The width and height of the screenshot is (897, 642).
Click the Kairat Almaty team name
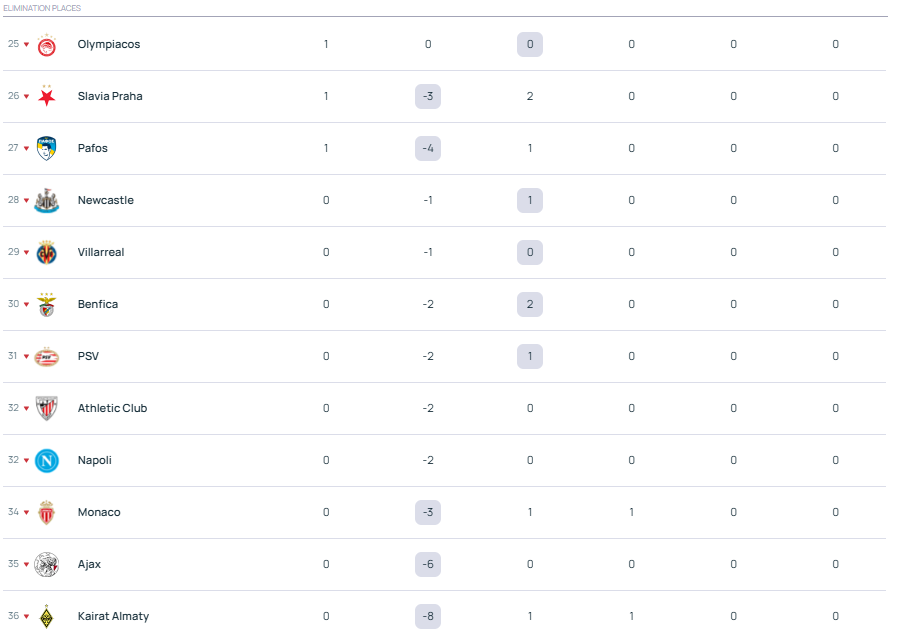(x=113, y=616)
